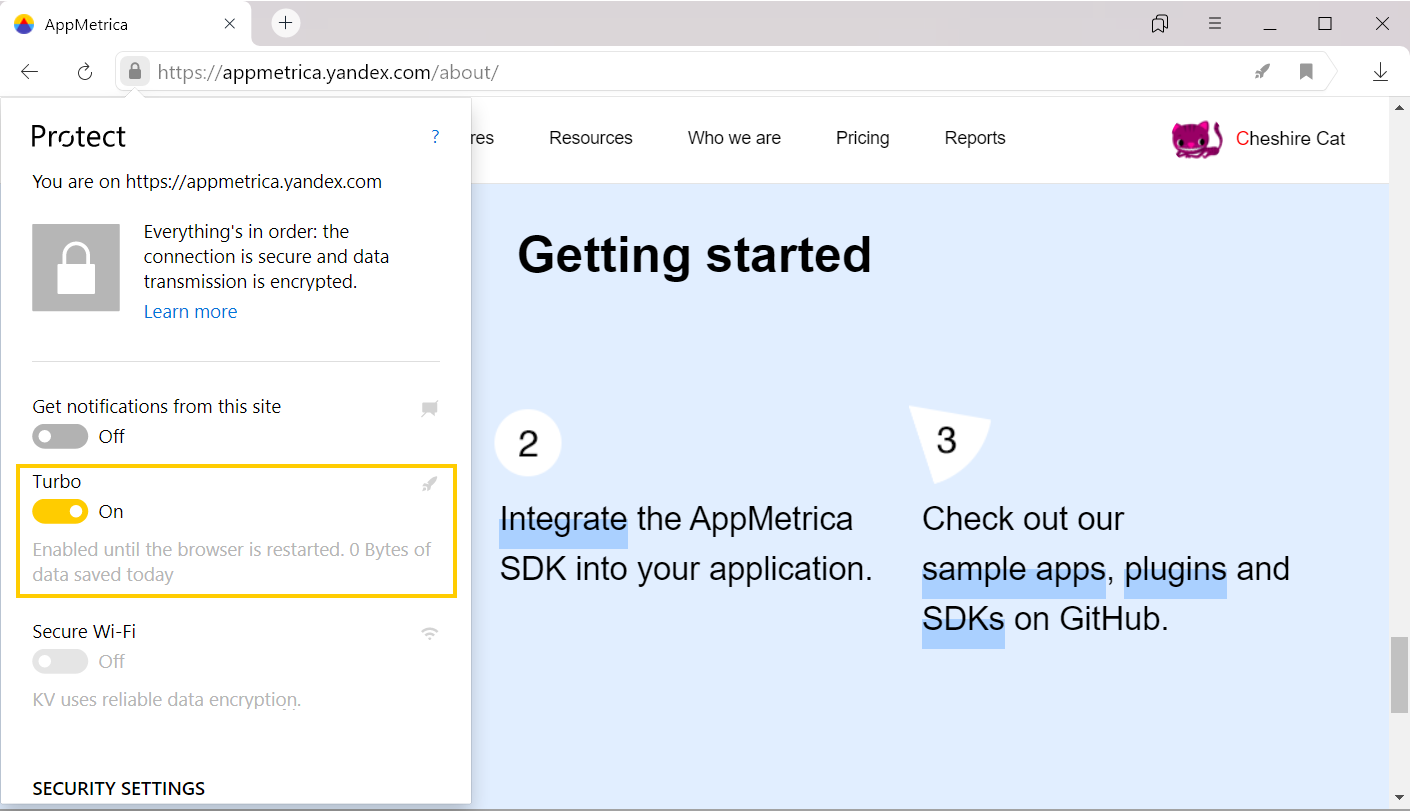Click 'Enabled until the browser is restarted' text
1410x811 pixels.
click(187, 549)
